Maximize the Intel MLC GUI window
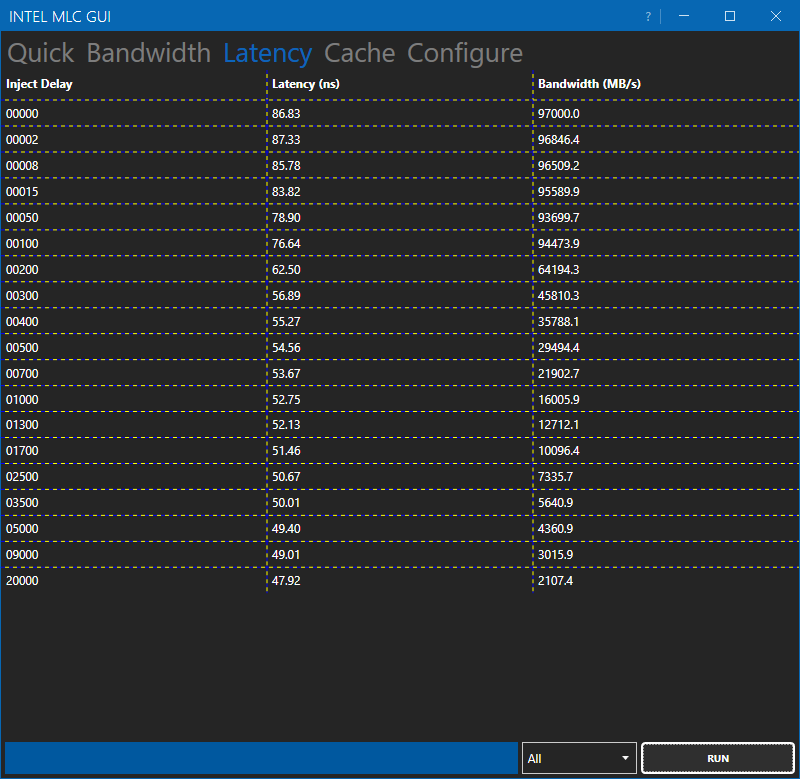 coord(730,16)
